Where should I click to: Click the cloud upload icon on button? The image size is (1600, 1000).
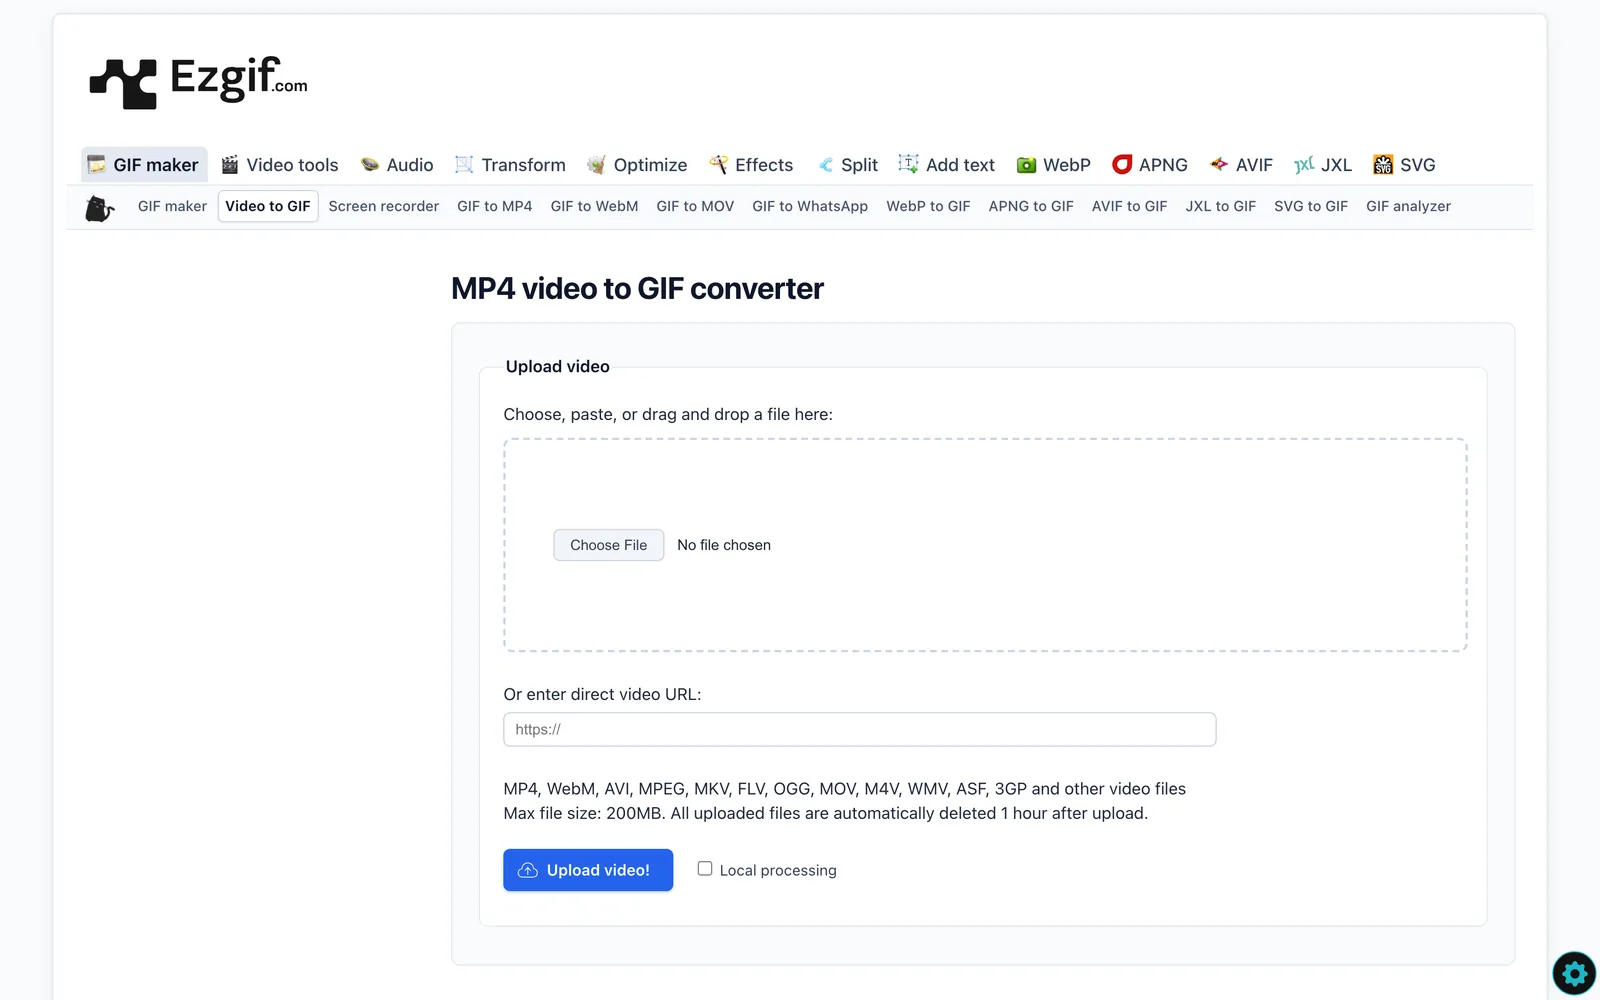[528, 871]
